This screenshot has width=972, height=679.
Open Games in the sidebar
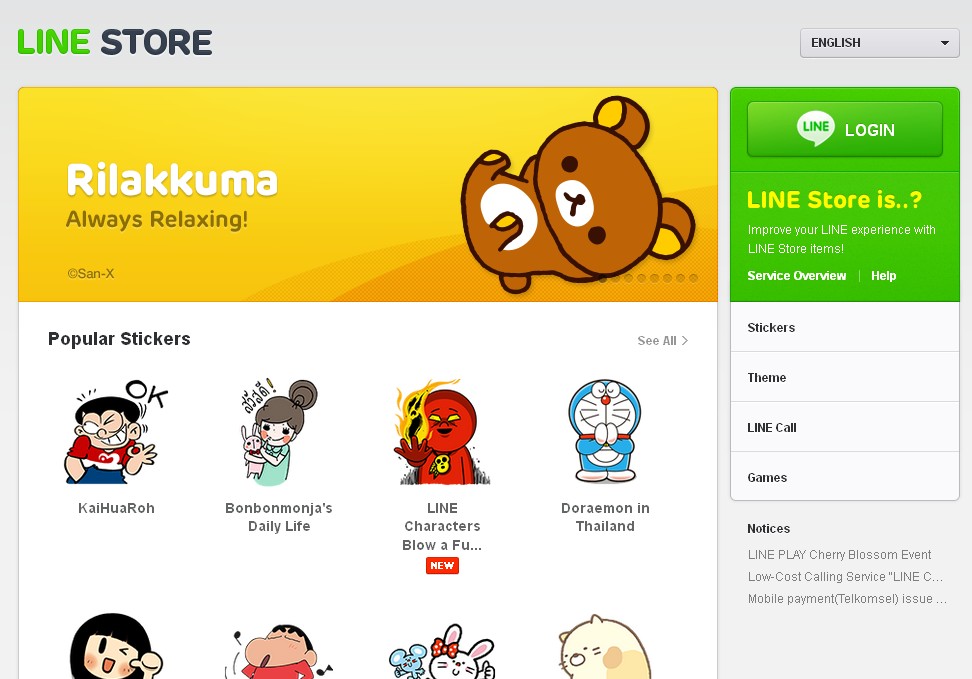coord(844,477)
